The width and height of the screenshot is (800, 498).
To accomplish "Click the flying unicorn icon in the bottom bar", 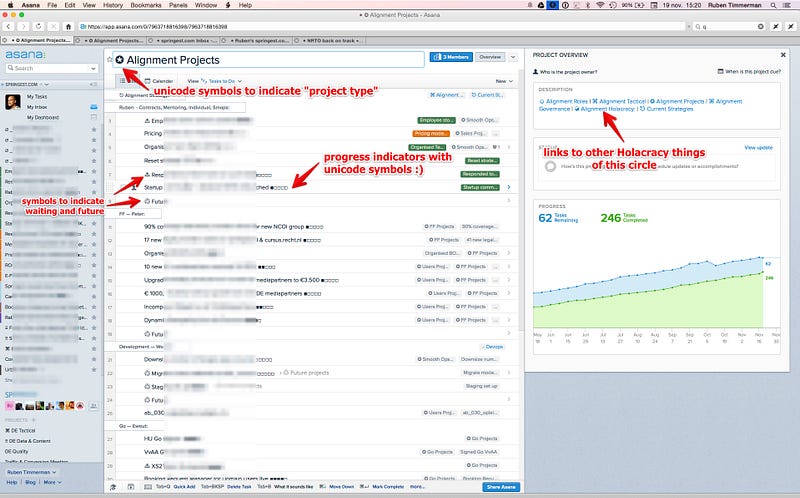I will pos(113,487).
